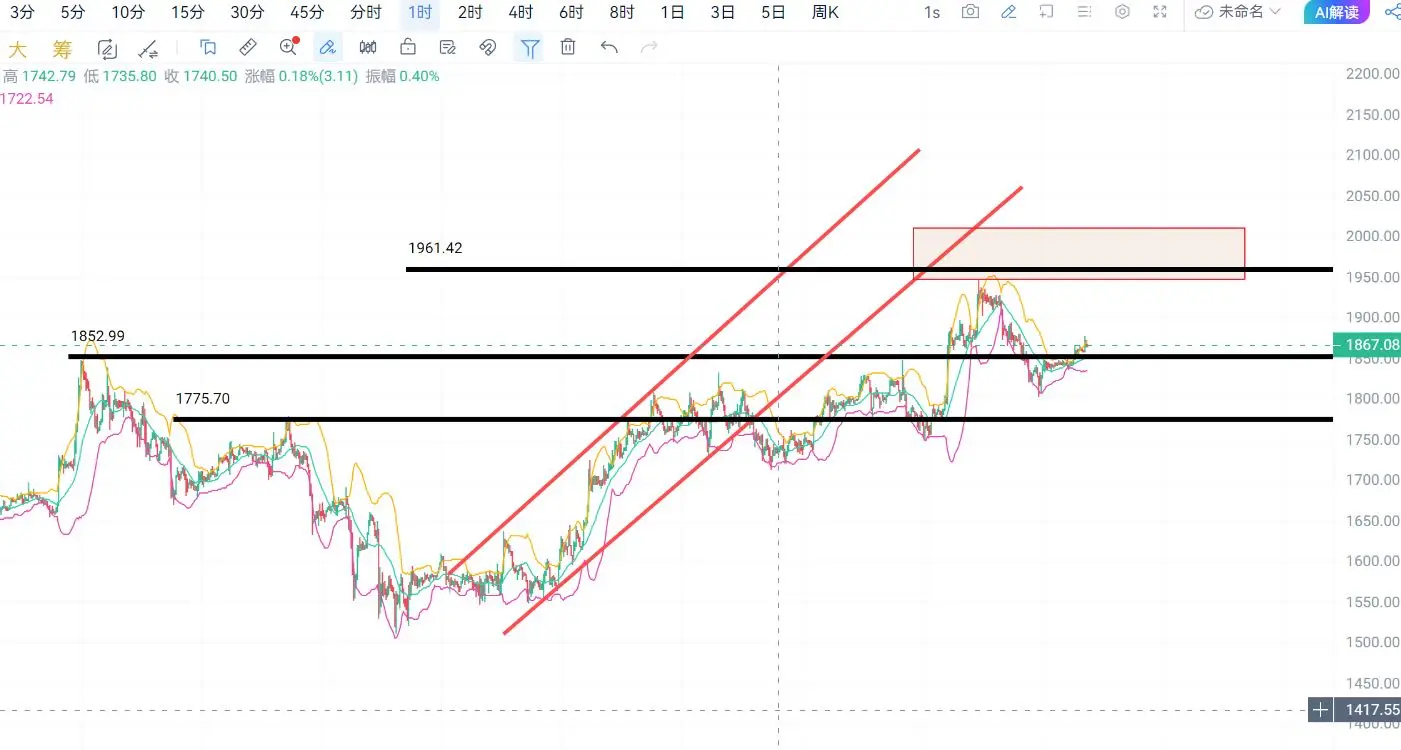Undo the last drawing action
This screenshot has width=1401, height=750.
click(609, 47)
